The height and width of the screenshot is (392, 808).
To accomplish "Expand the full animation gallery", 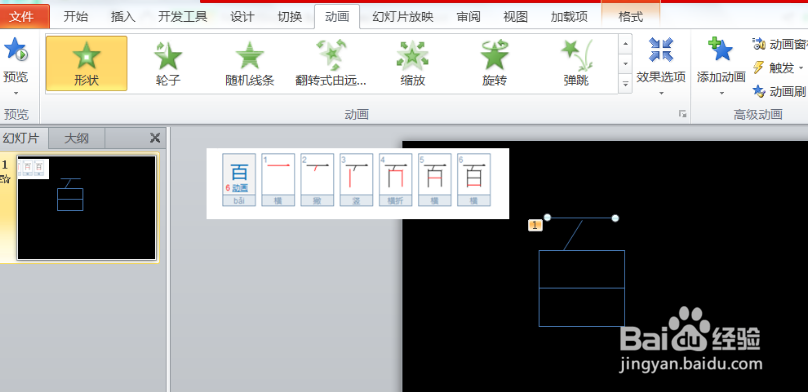I will click(x=626, y=84).
